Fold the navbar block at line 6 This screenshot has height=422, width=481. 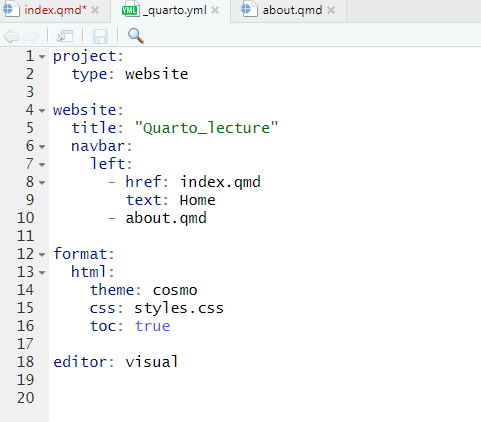point(42,147)
